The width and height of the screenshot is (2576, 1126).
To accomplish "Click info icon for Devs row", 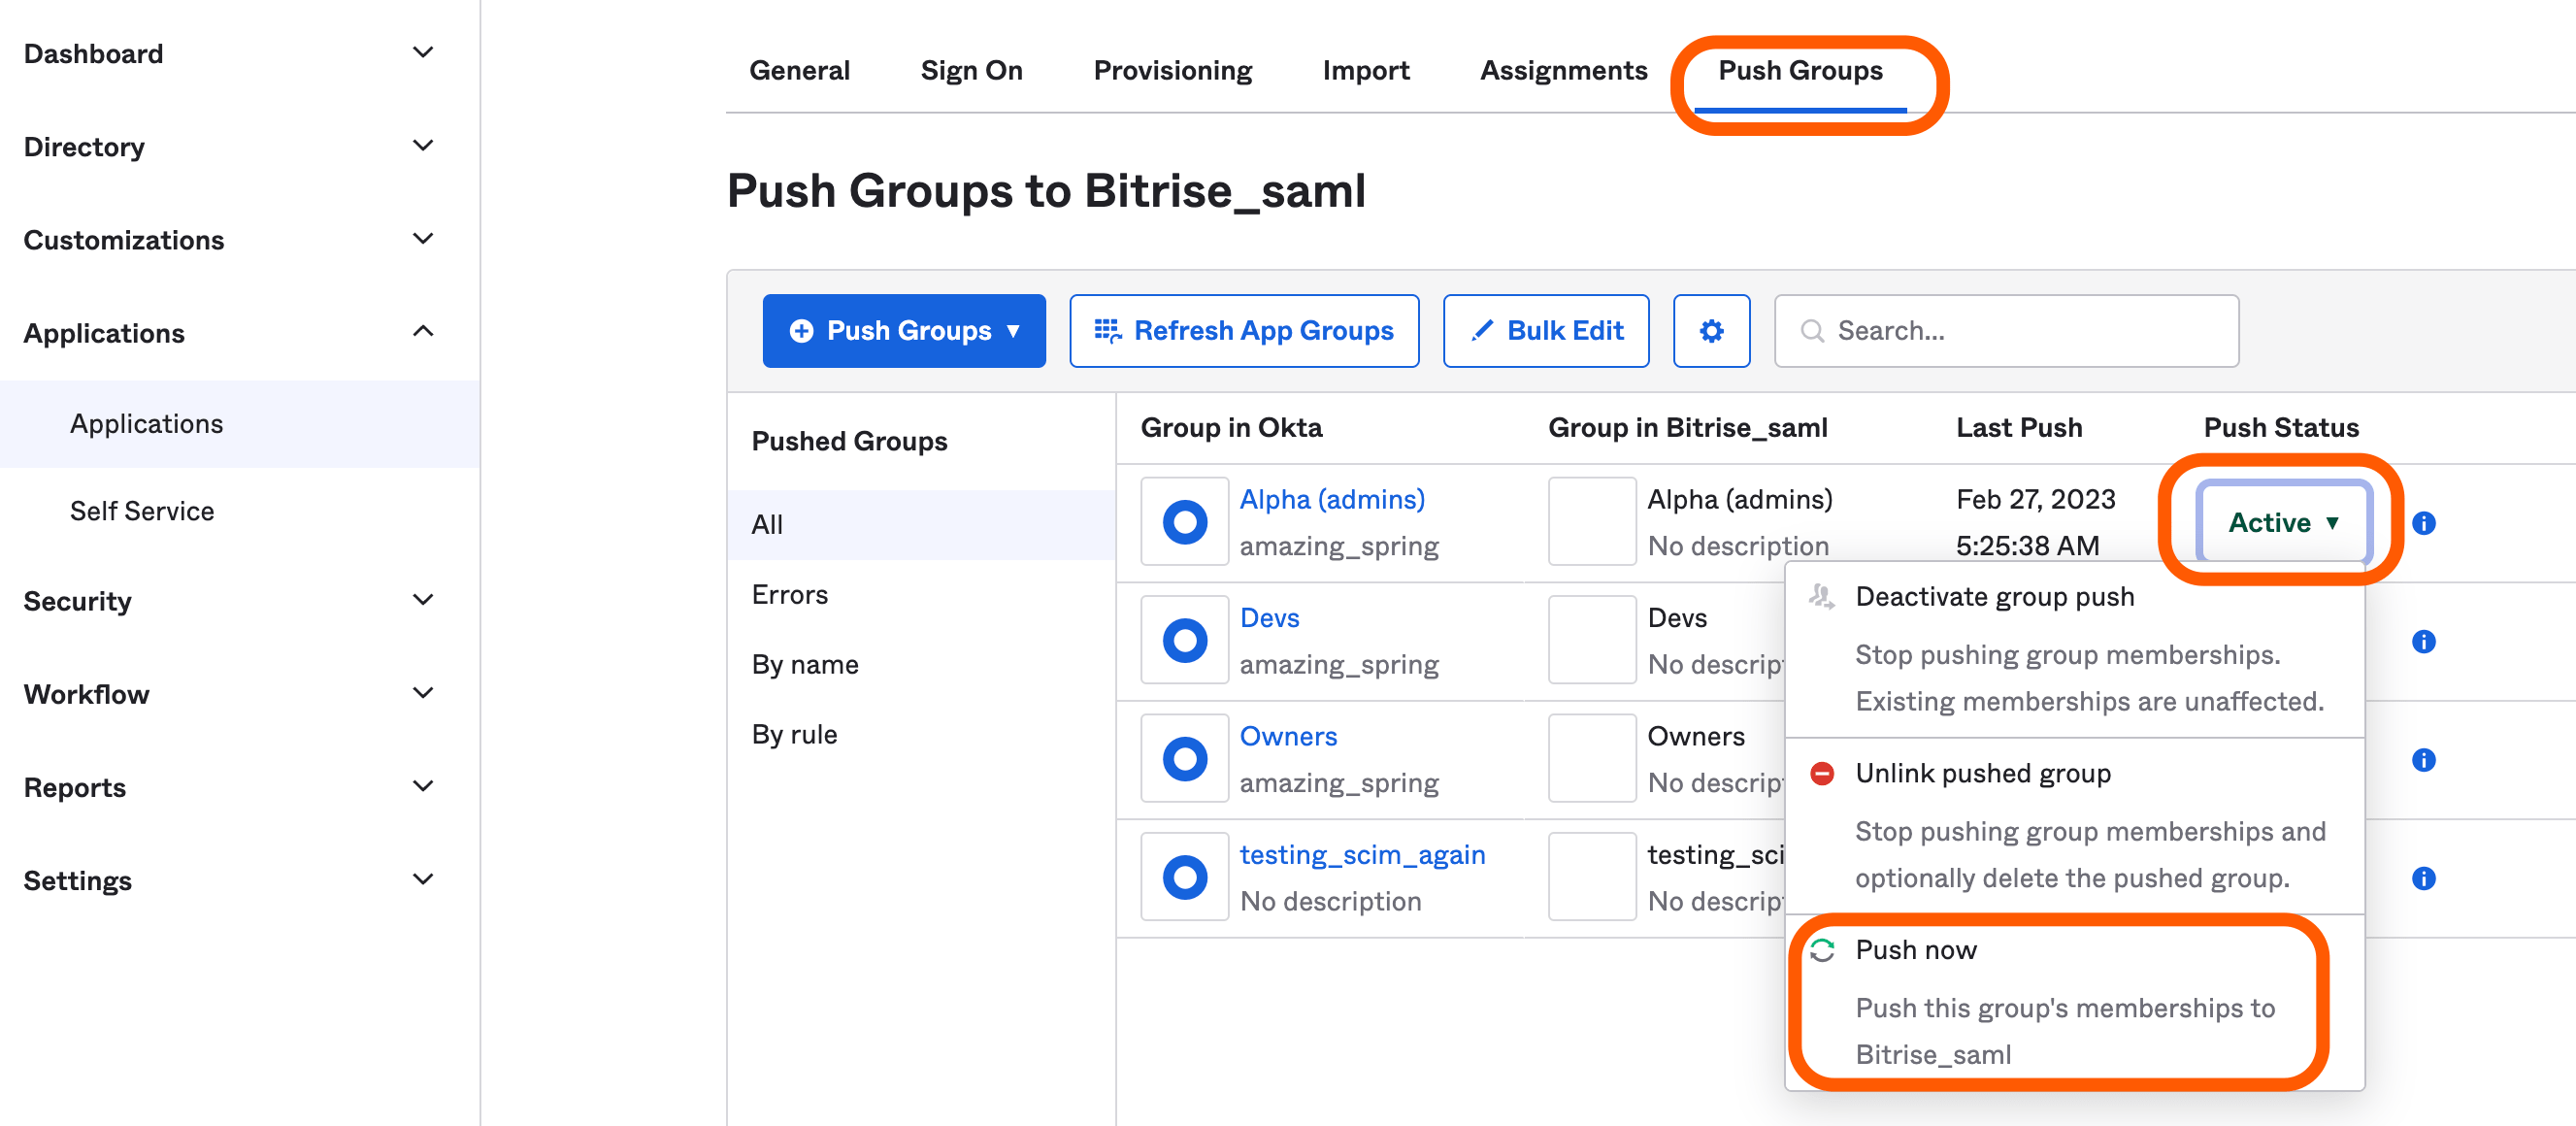I will [2423, 641].
